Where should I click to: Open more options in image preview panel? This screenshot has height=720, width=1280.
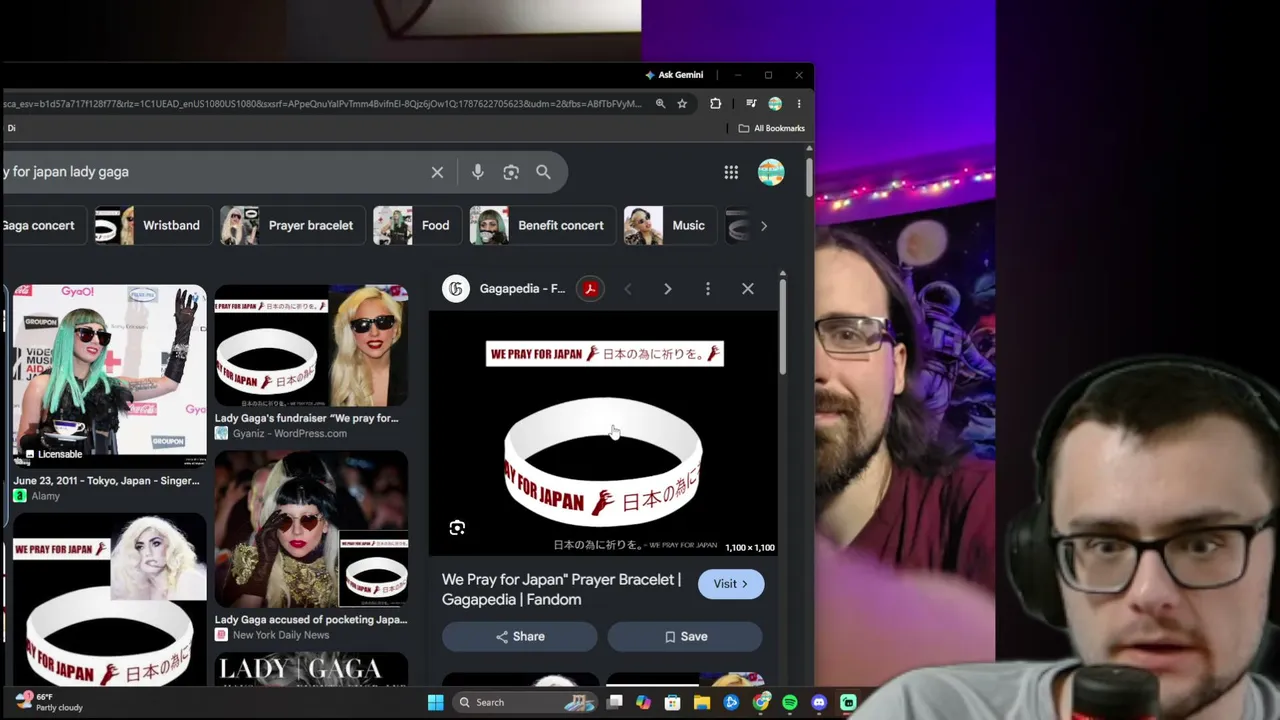(x=707, y=289)
